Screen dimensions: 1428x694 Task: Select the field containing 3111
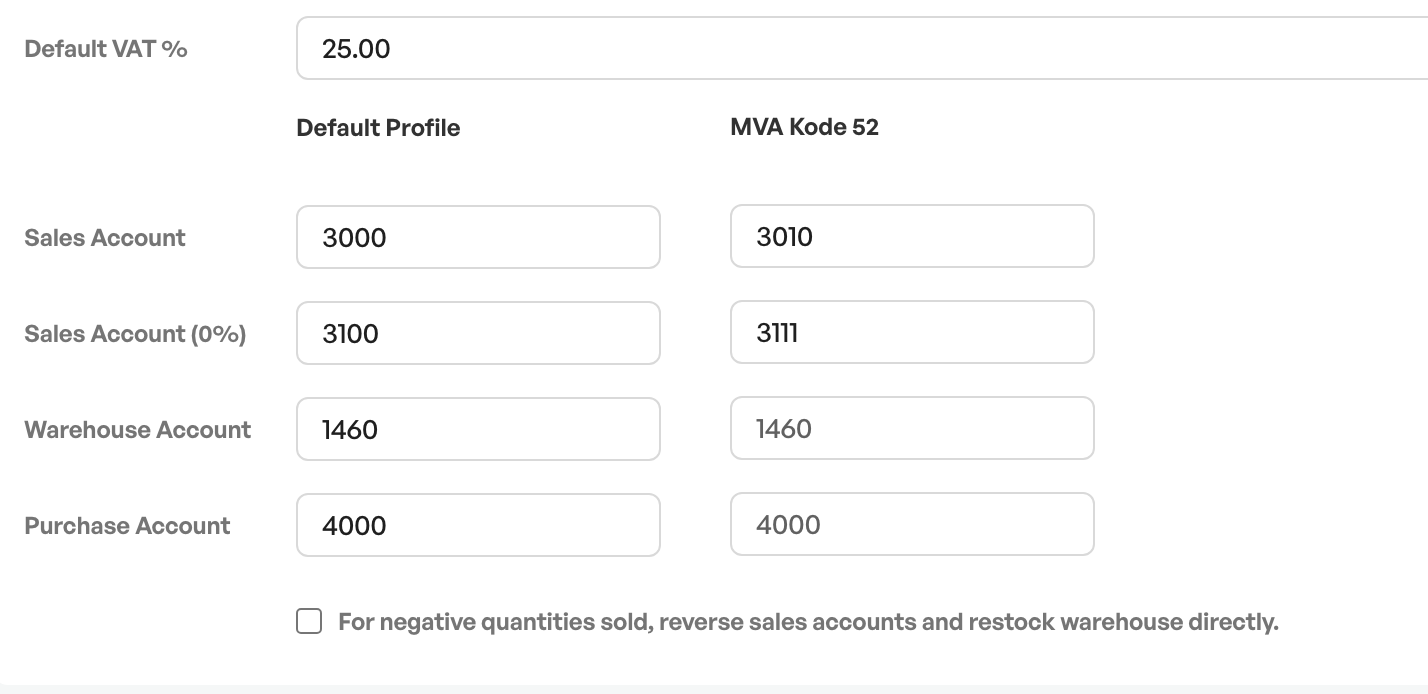[x=912, y=332]
